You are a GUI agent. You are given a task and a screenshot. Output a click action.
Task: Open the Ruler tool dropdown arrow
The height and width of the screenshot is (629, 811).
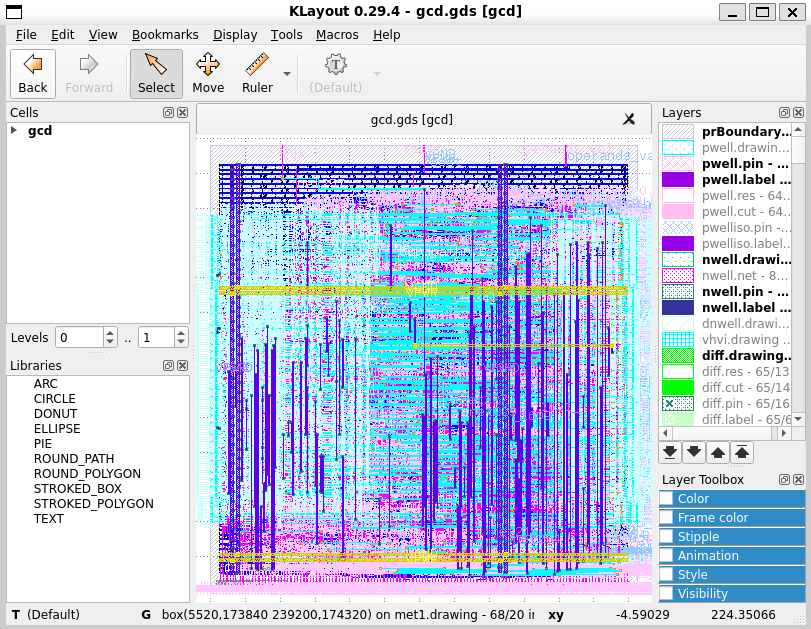click(287, 74)
